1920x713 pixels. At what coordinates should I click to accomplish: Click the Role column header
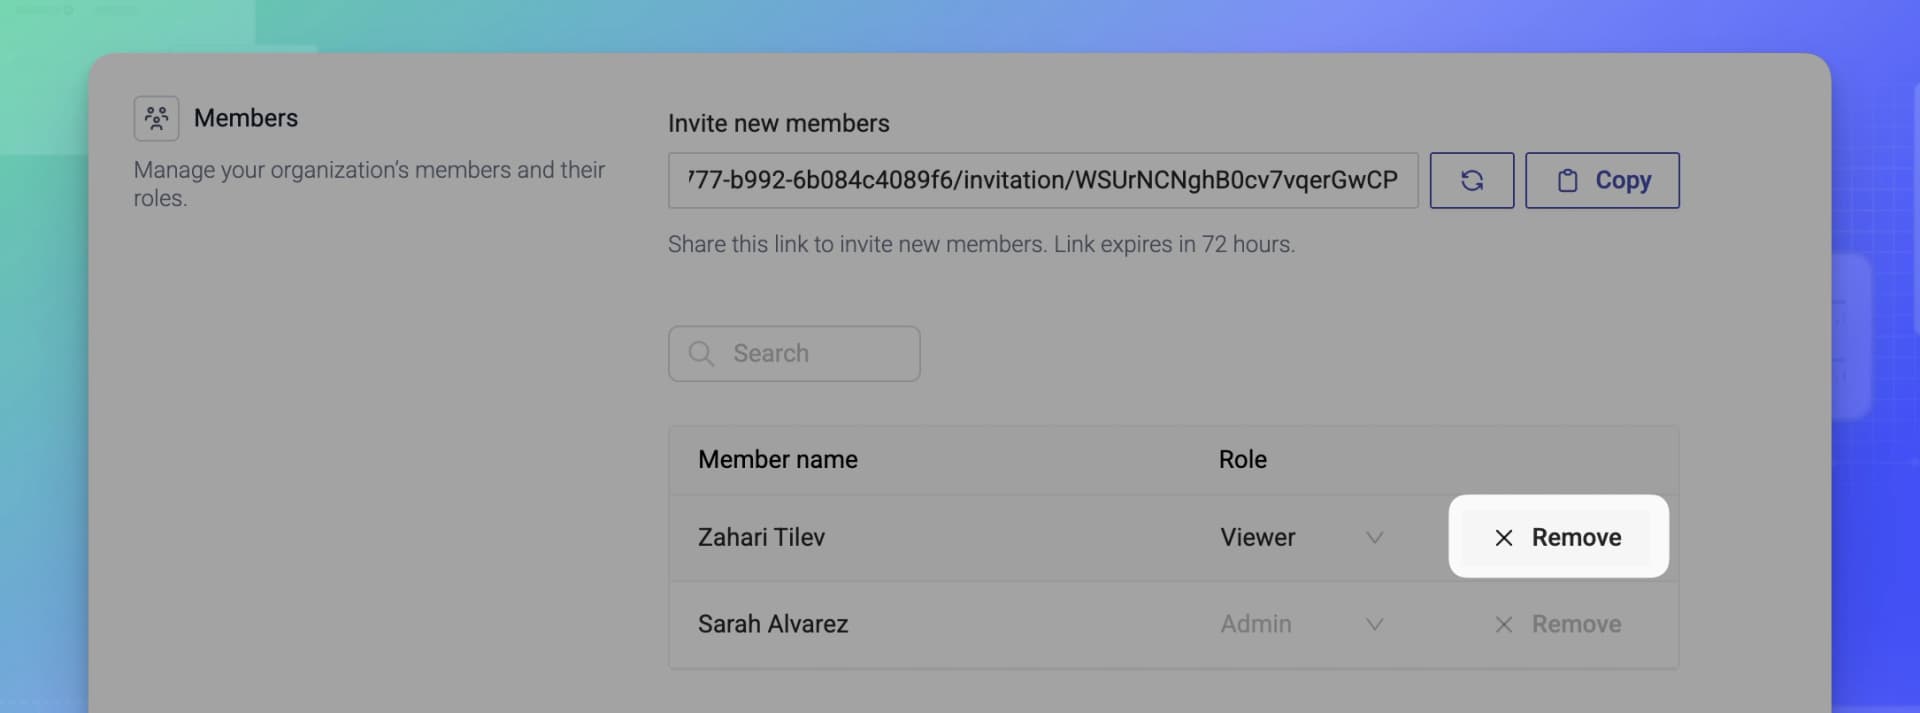tap(1242, 459)
